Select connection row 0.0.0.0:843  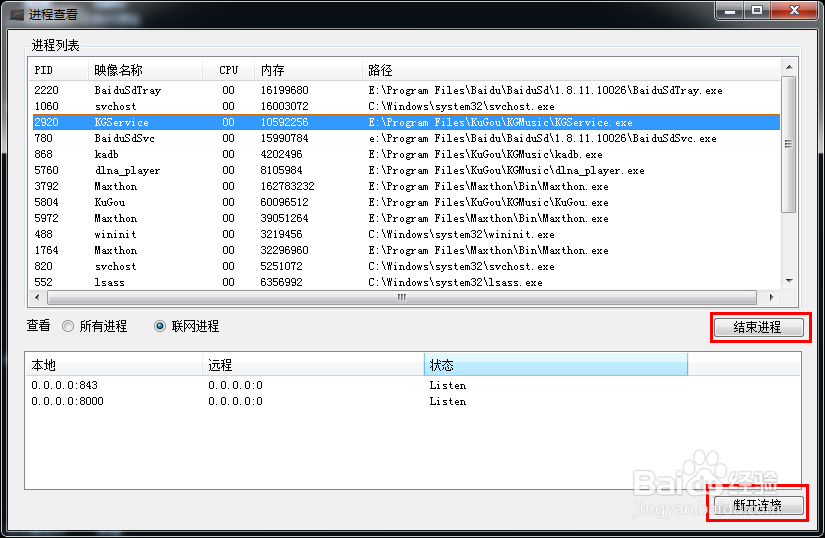412,385
